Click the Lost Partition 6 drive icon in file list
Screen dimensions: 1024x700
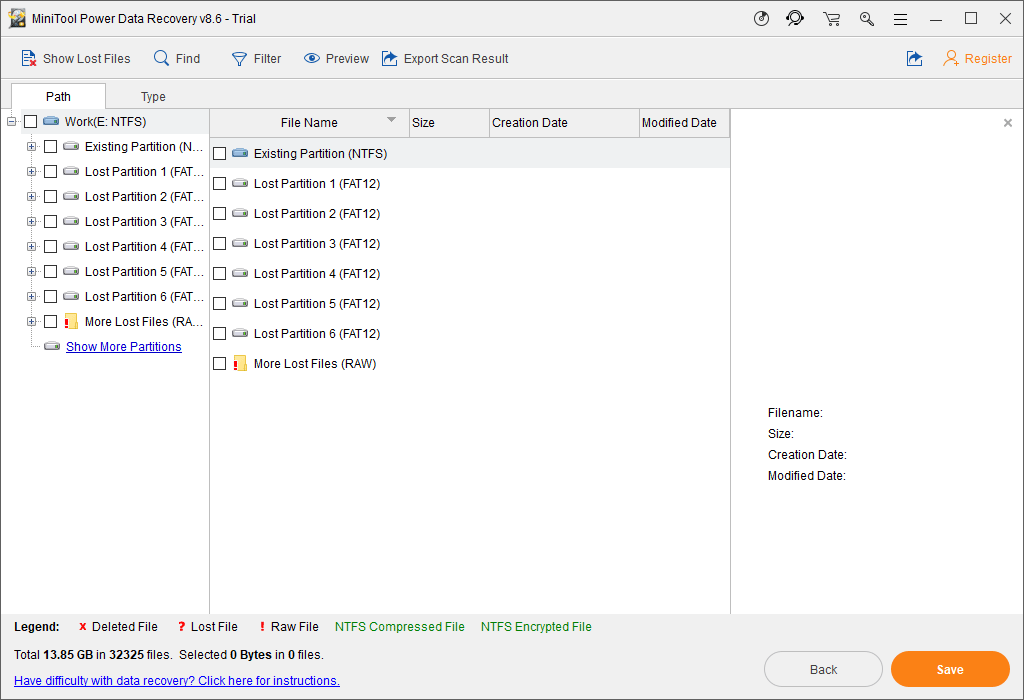point(240,334)
